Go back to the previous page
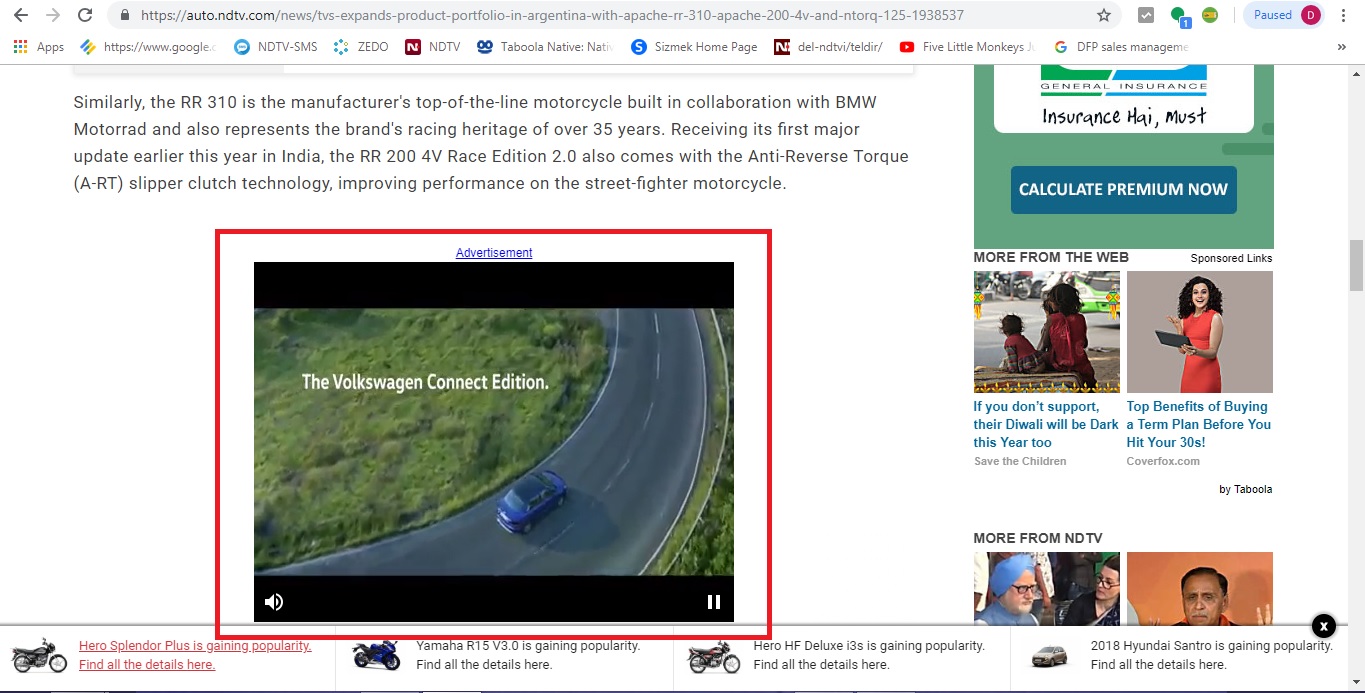Image resolution: width=1365 pixels, height=693 pixels. pyautogui.click(x=21, y=15)
